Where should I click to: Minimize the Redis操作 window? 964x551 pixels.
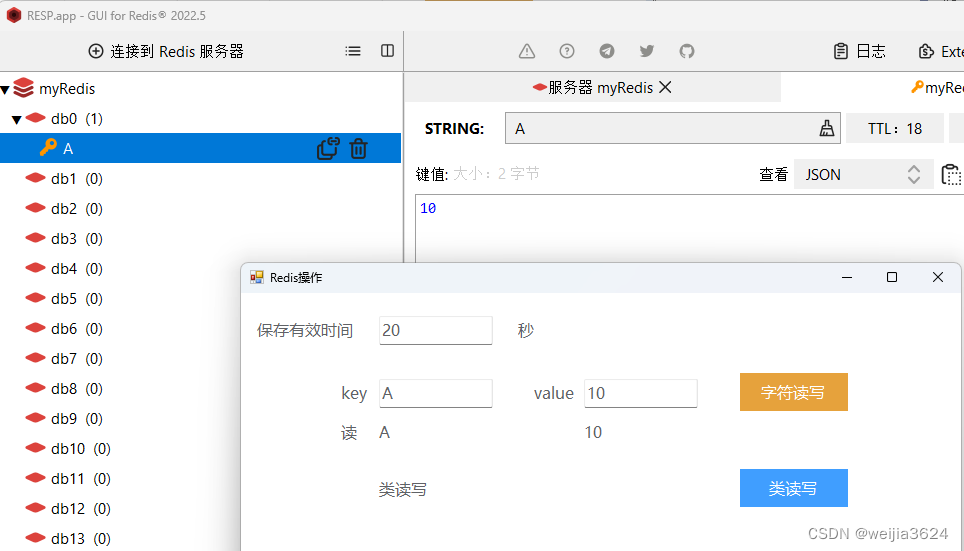(x=847, y=277)
